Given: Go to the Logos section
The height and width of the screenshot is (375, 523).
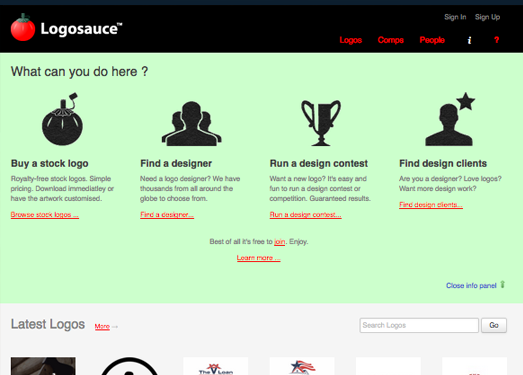Looking at the screenshot, I should pos(351,40).
